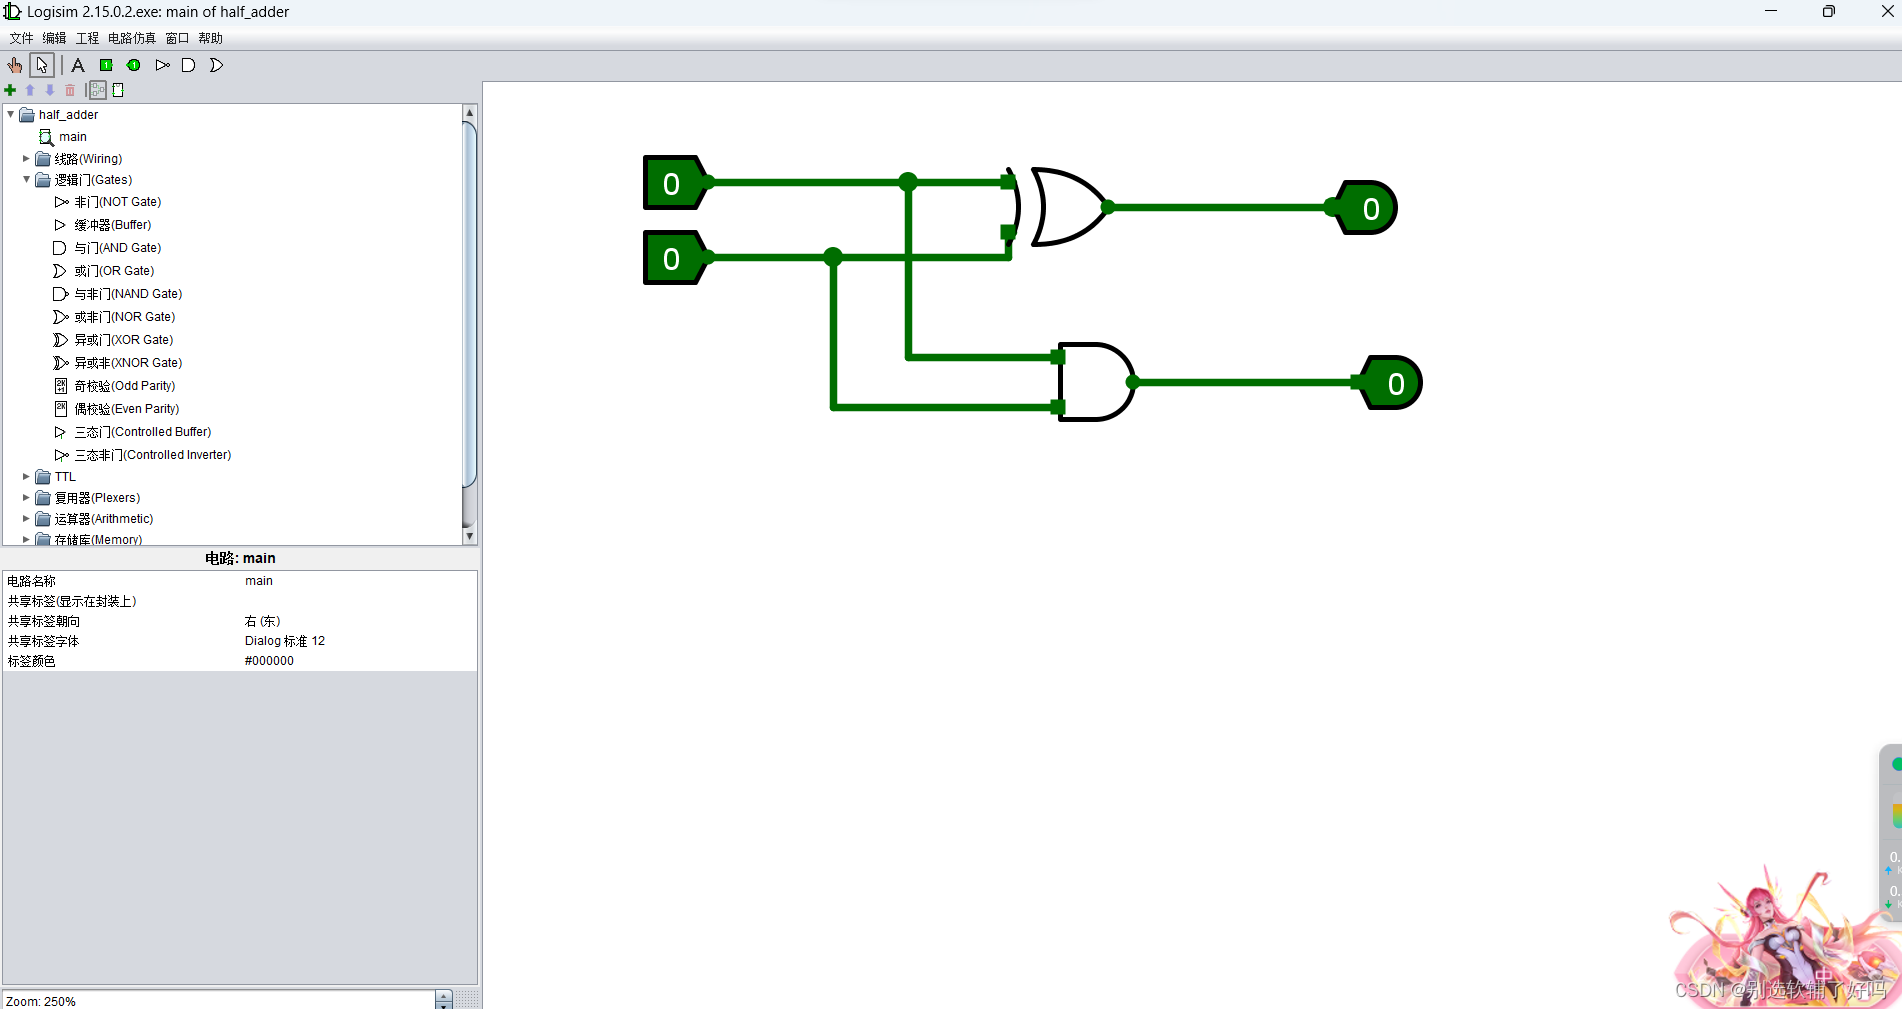Expand the TTL library folder
Image resolution: width=1902 pixels, height=1009 pixels.
pos(26,477)
